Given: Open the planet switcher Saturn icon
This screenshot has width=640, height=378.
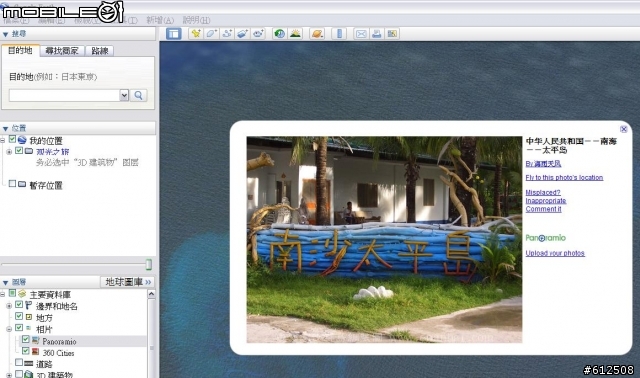Looking at the screenshot, I should click(317, 34).
